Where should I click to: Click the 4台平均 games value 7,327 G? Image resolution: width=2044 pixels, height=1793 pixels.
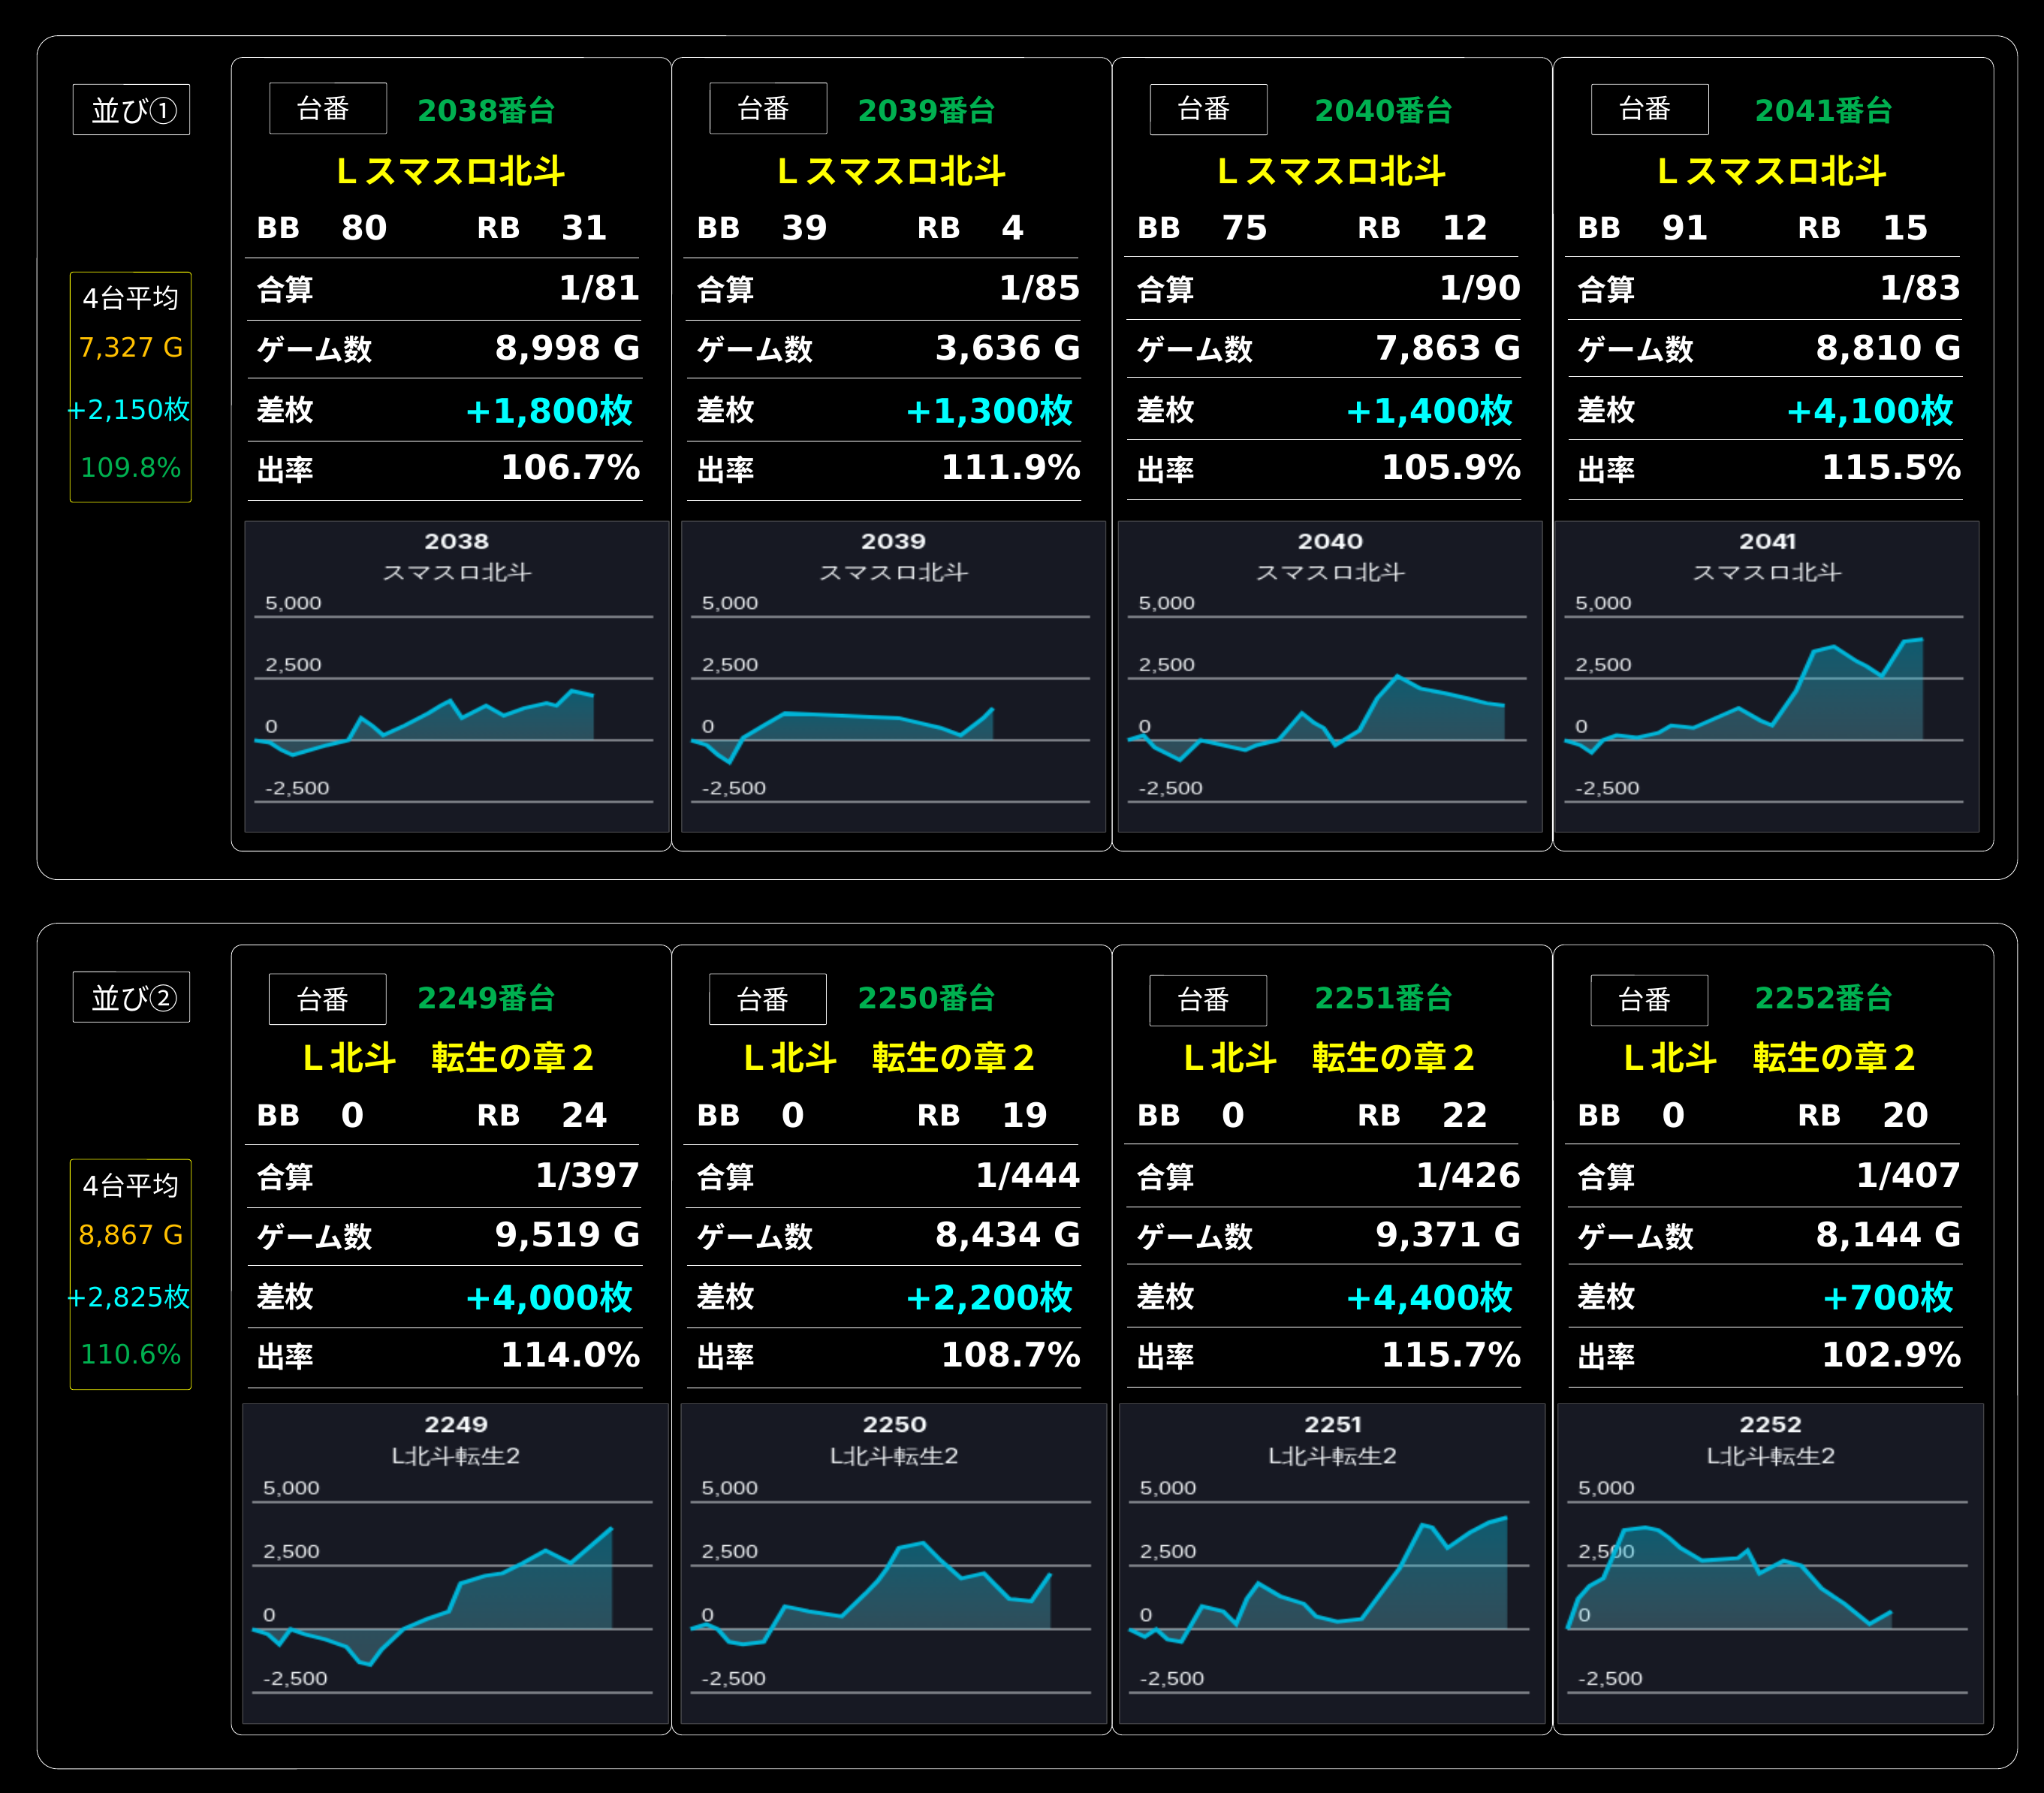coord(131,348)
